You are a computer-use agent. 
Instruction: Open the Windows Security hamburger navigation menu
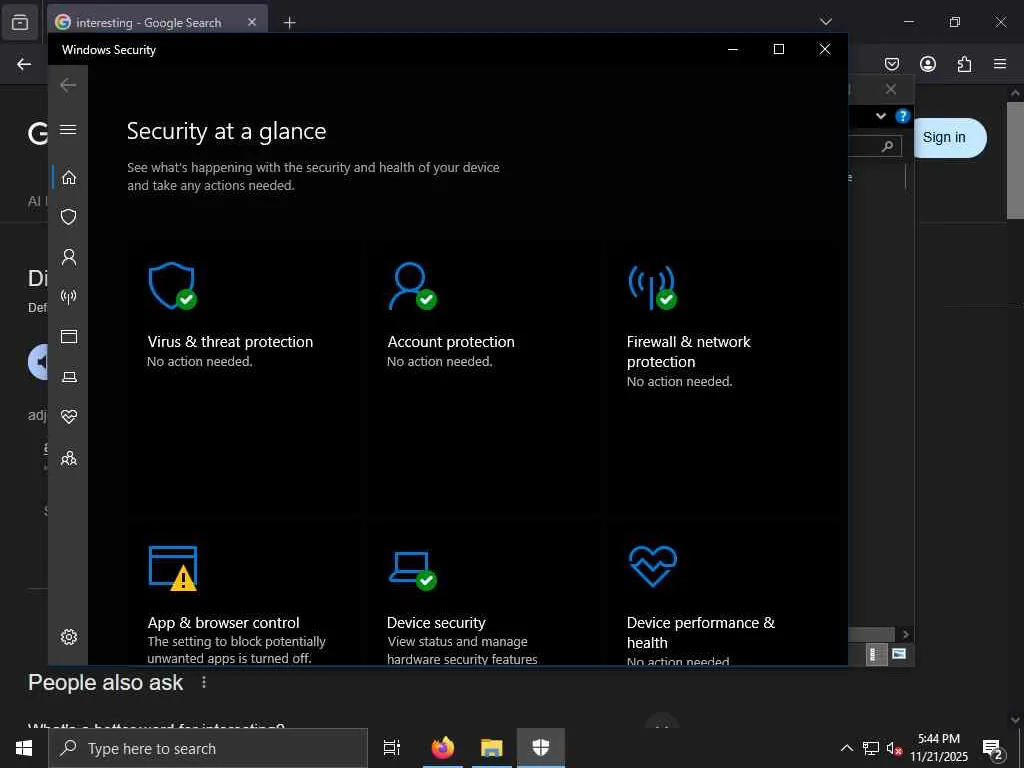point(68,129)
